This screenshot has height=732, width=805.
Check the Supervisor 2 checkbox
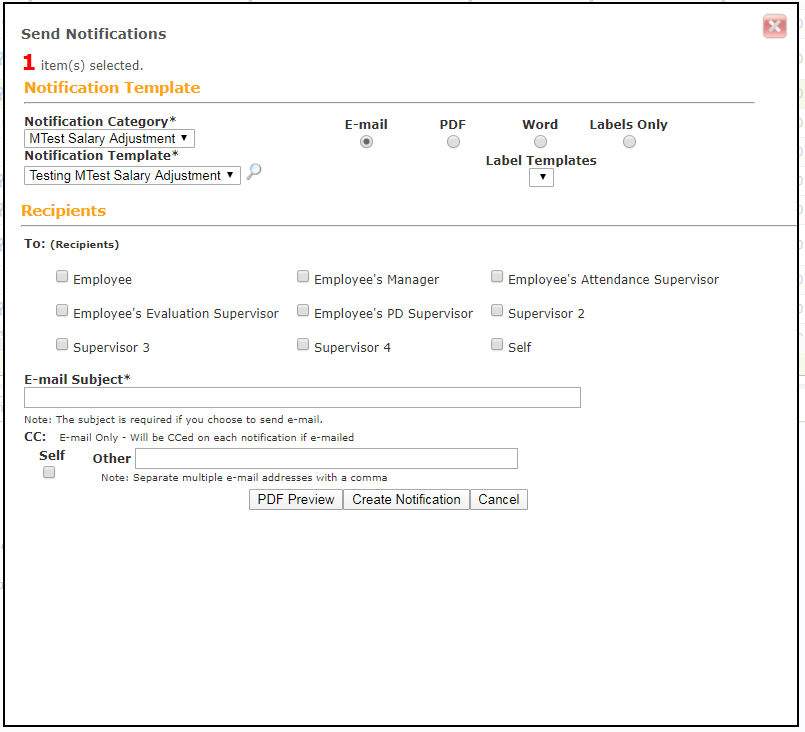pyautogui.click(x=496, y=311)
